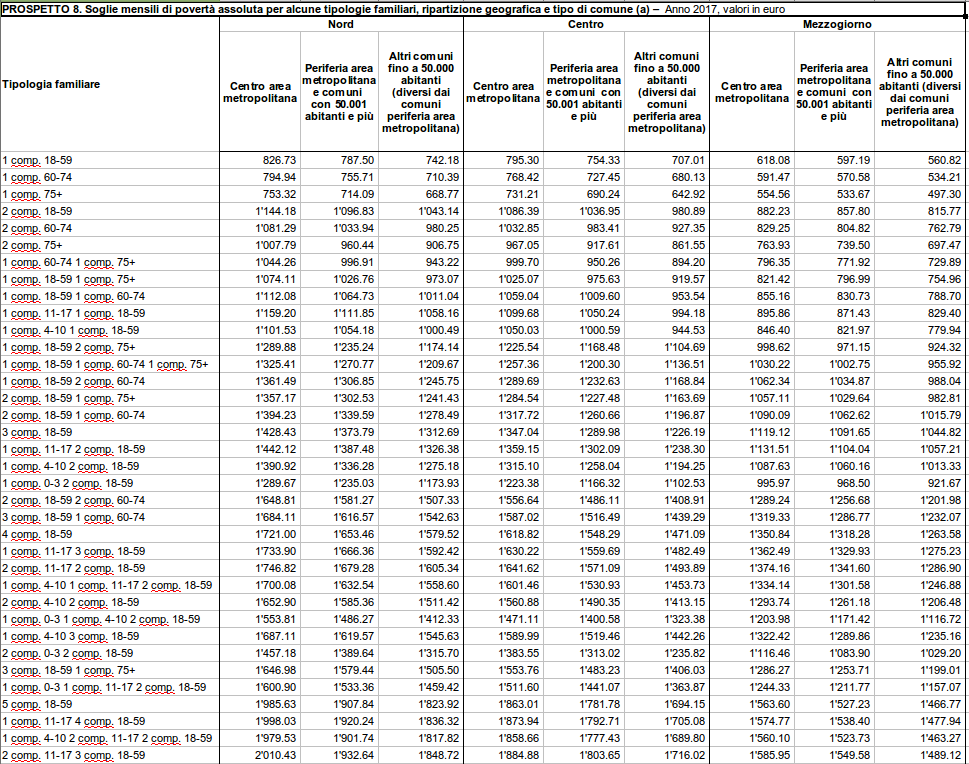Click the value 1'549.58

point(850,755)
